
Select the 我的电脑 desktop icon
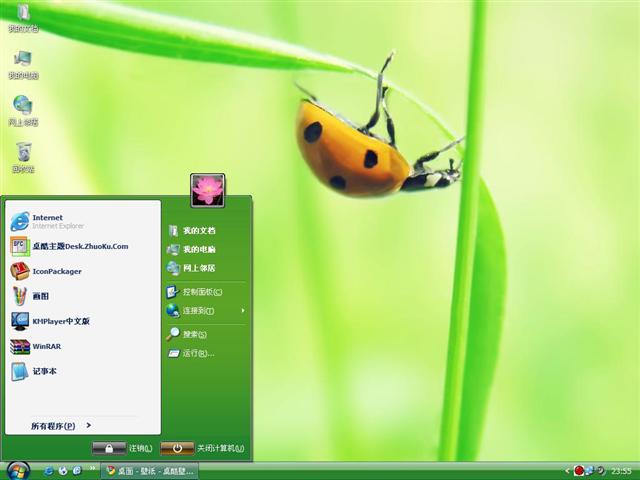23,64
